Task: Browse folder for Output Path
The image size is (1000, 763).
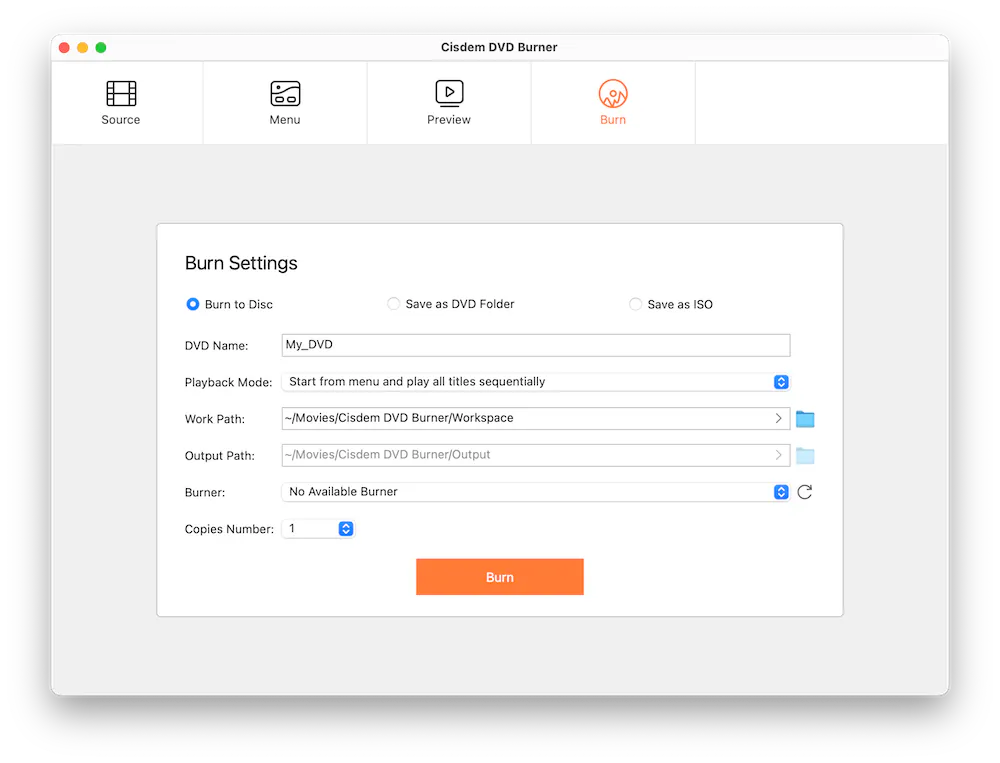Action: pyautogui.click(x=805, y=456)
